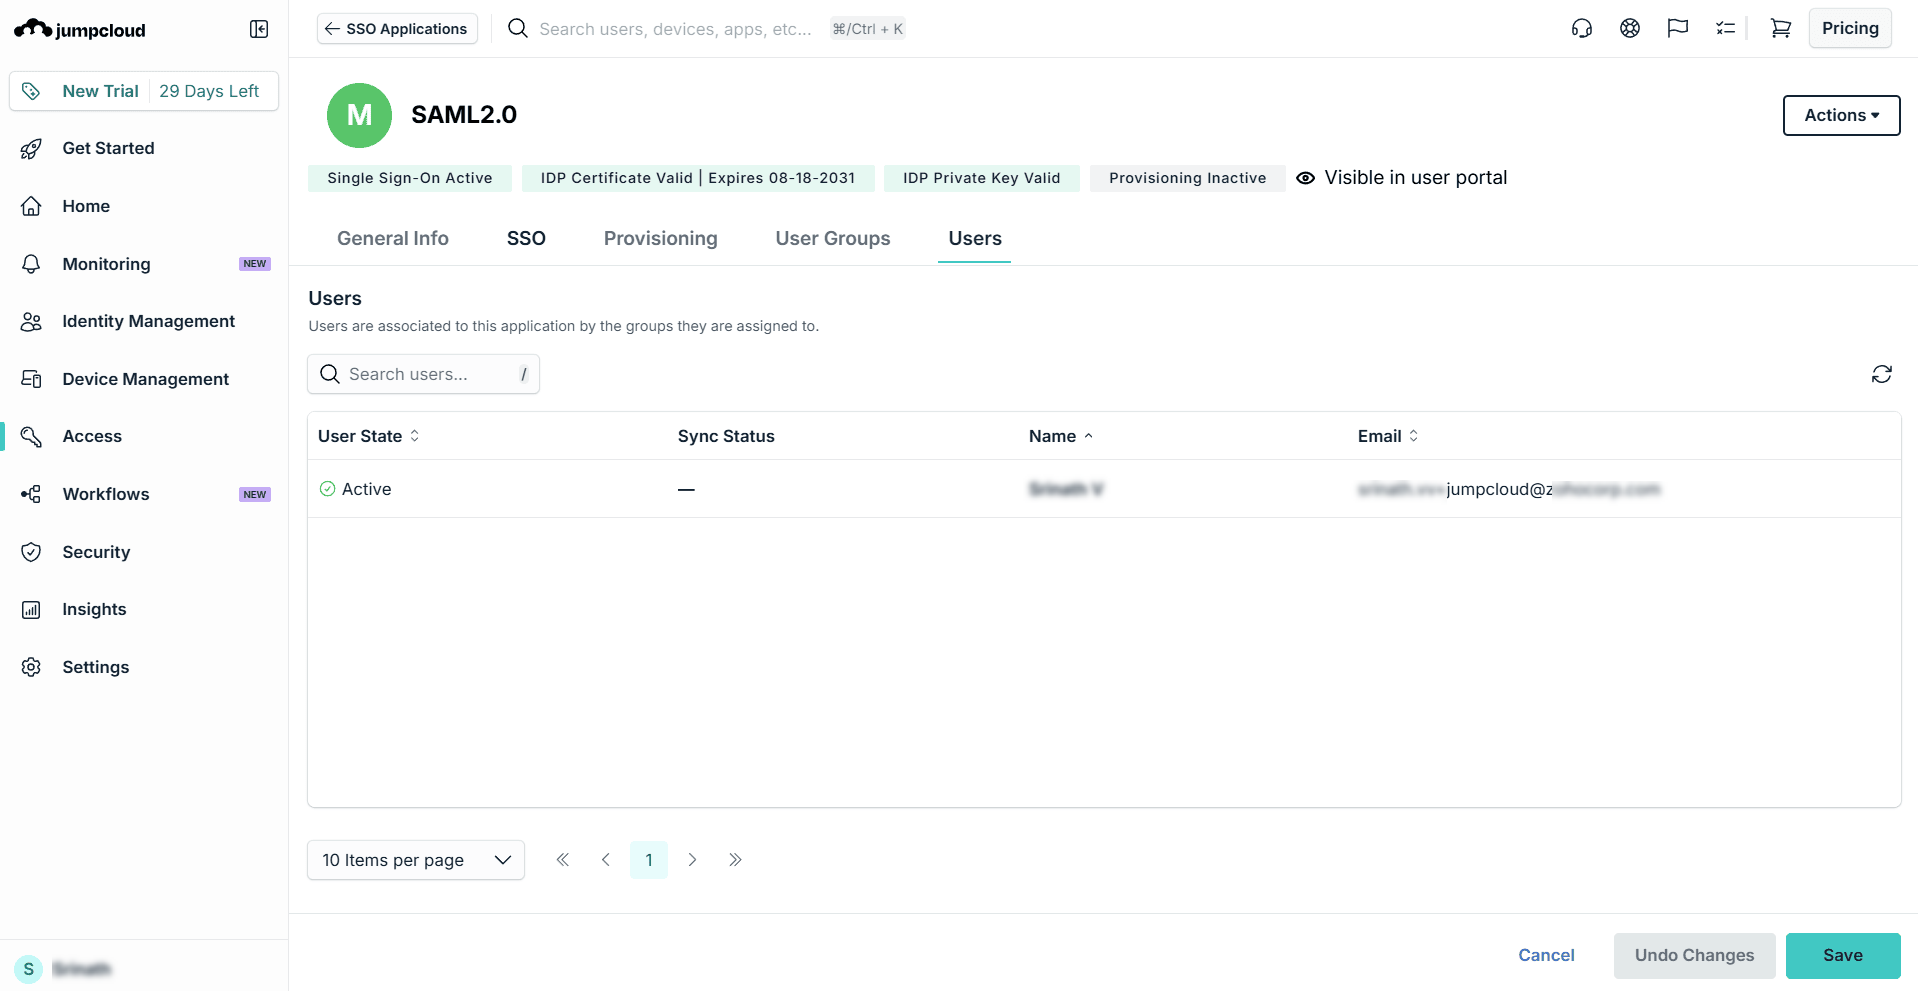Screen dimensions: 1918x991
Task: Click the Identity Management people icon
Action: point(31,321)
